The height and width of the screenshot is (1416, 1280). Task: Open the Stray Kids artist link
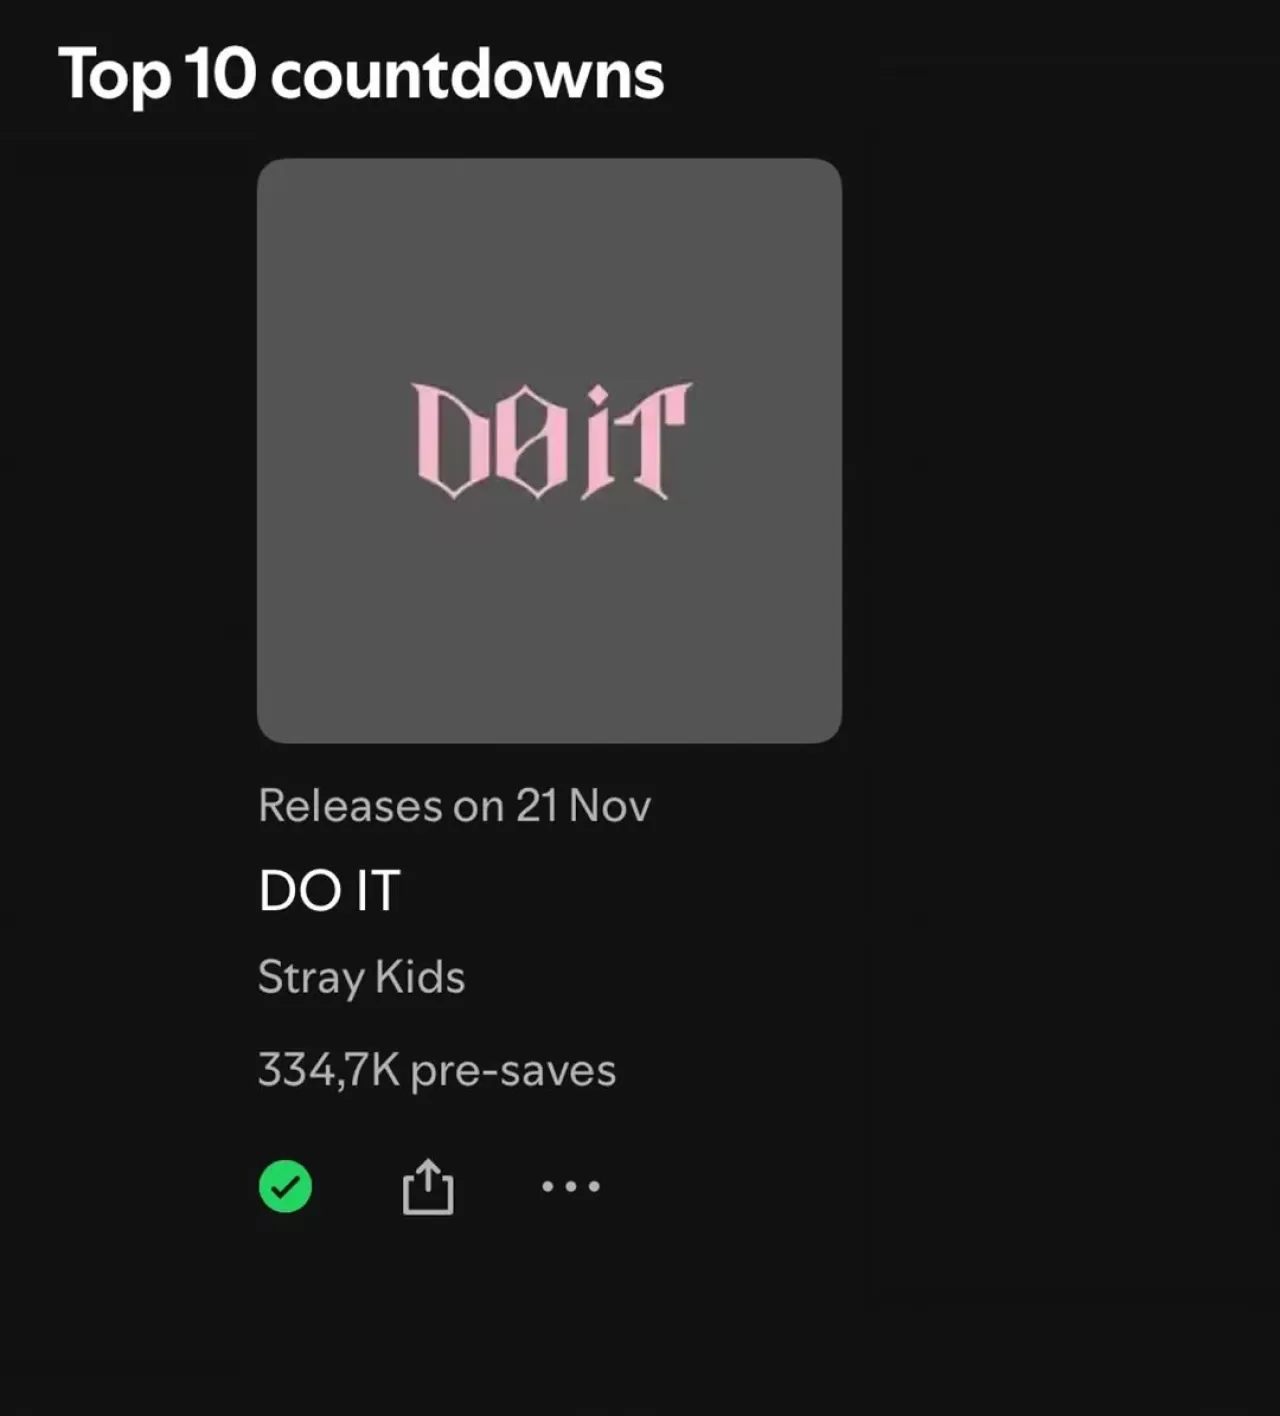tap(361, 977)
